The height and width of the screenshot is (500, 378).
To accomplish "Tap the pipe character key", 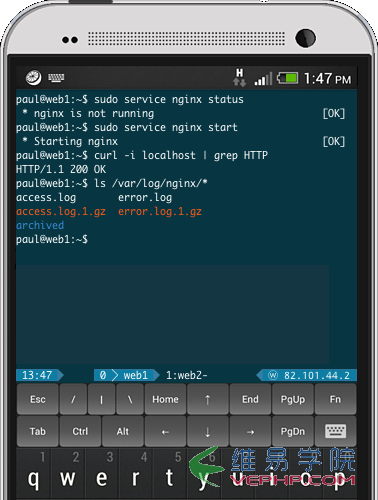I will pos(101,399).
